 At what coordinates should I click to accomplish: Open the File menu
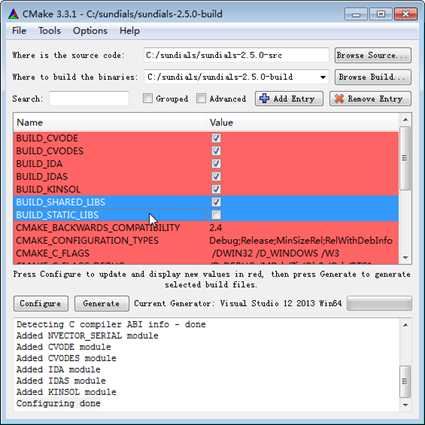tap(19, 31)
